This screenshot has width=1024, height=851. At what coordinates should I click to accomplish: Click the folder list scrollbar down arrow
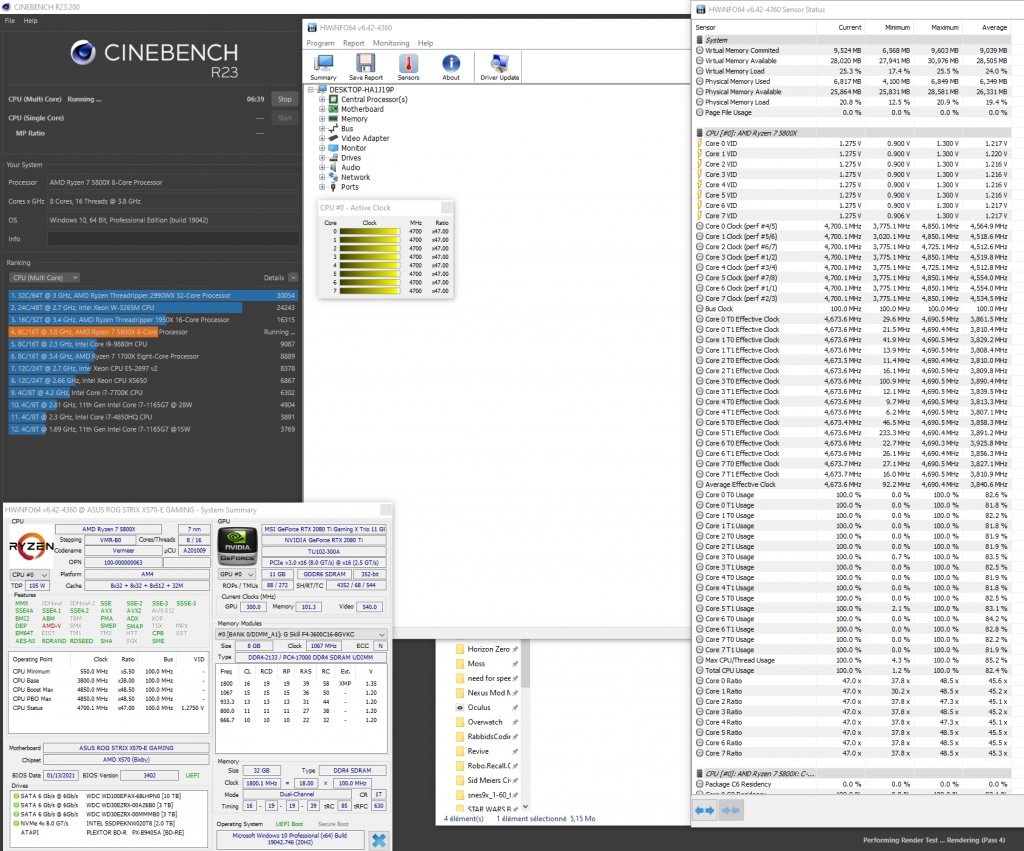pos(525,807)
